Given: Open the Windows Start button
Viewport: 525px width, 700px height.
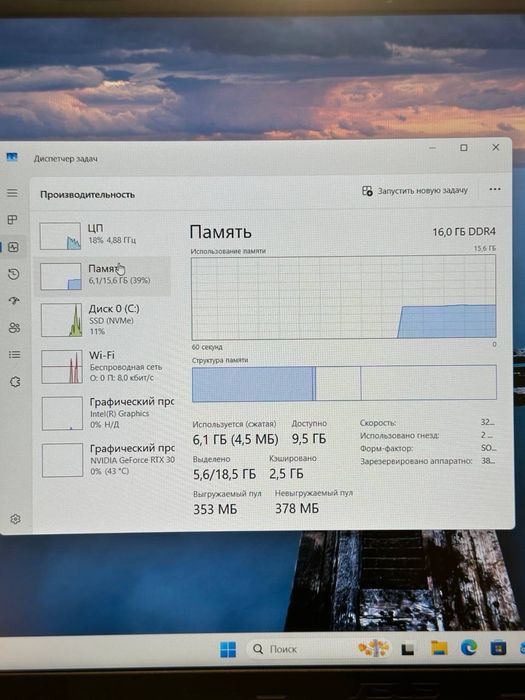Looking at the screenshot, I should (228, 650).
